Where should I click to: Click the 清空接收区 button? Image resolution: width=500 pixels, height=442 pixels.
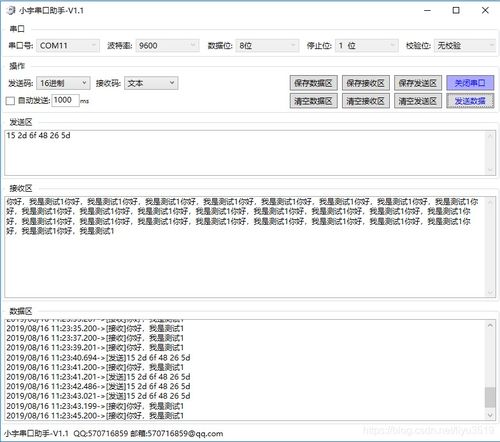[x=366, y=101]
